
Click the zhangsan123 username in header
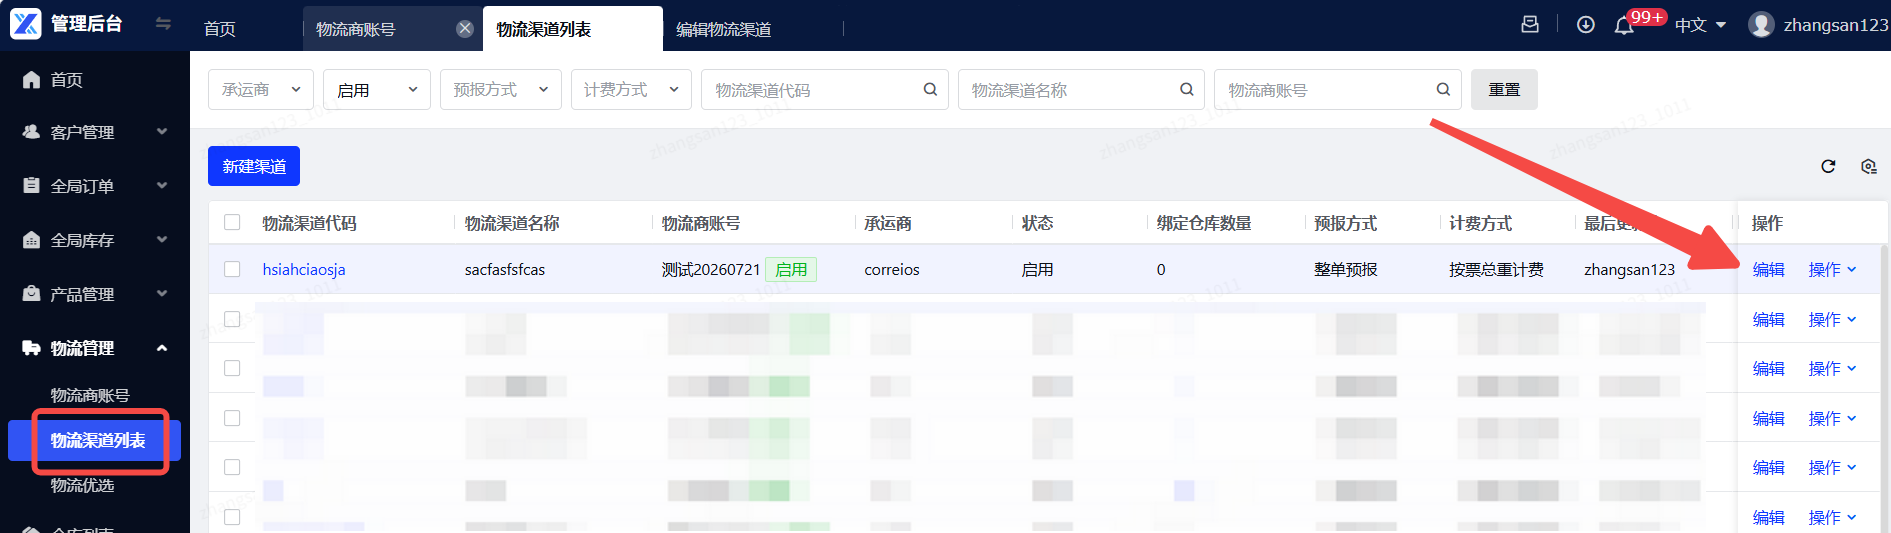(1836, 25)
